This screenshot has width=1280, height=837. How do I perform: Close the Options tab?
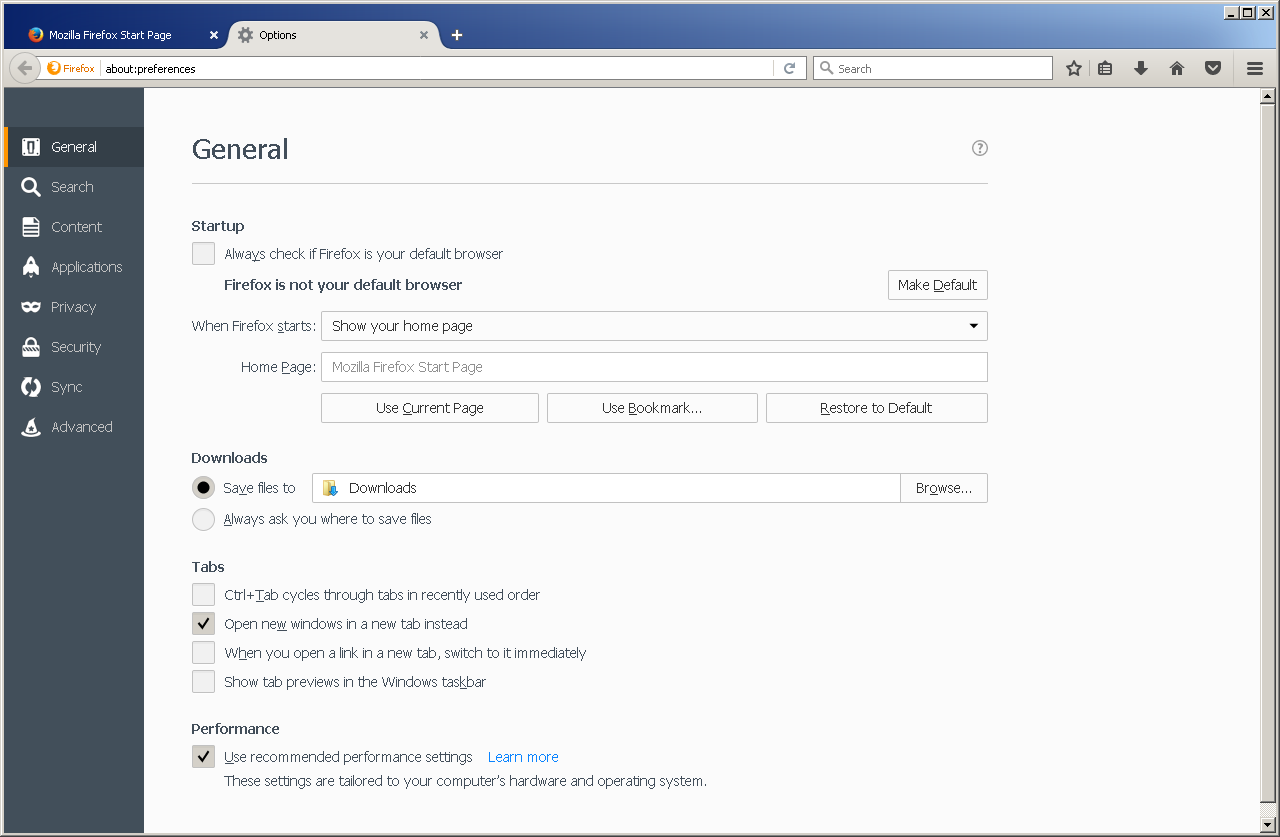(424, 35)
